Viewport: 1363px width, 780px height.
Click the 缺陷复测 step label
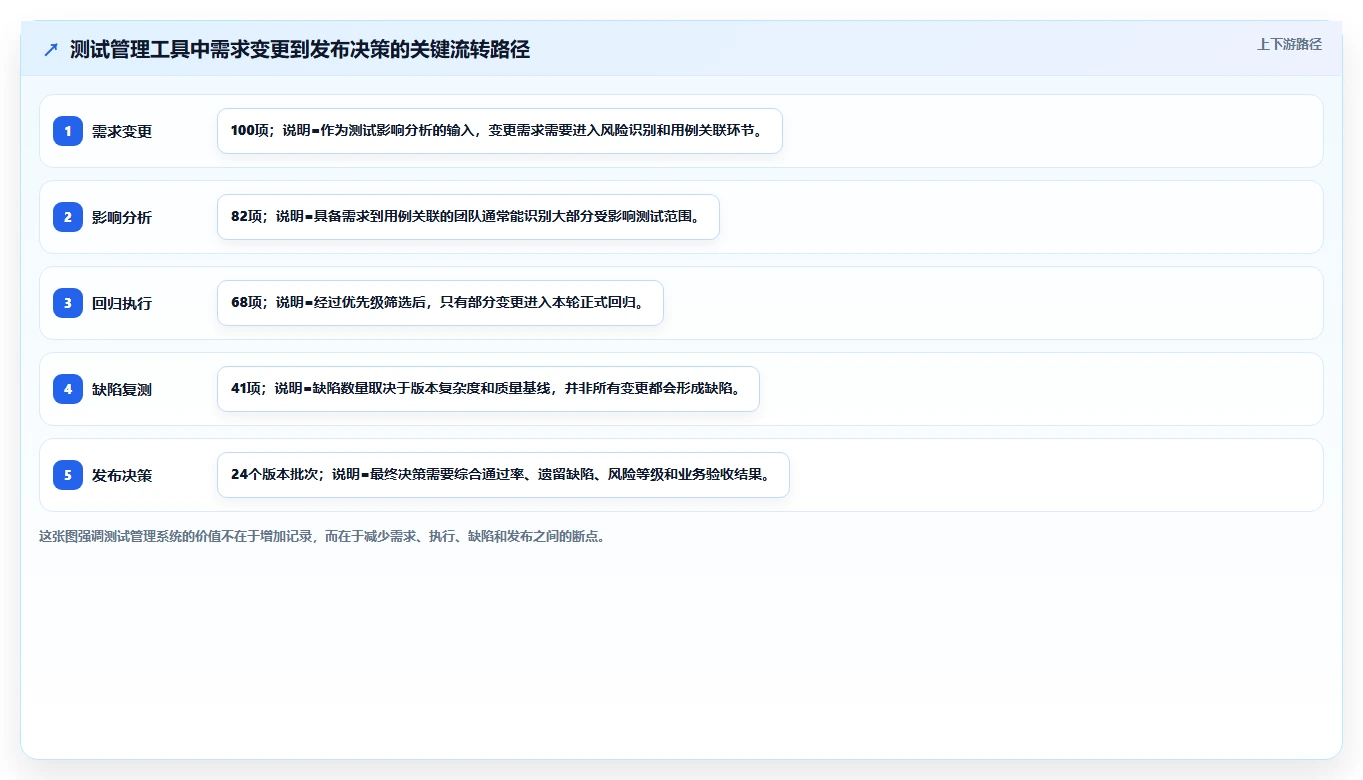point(122,389)
